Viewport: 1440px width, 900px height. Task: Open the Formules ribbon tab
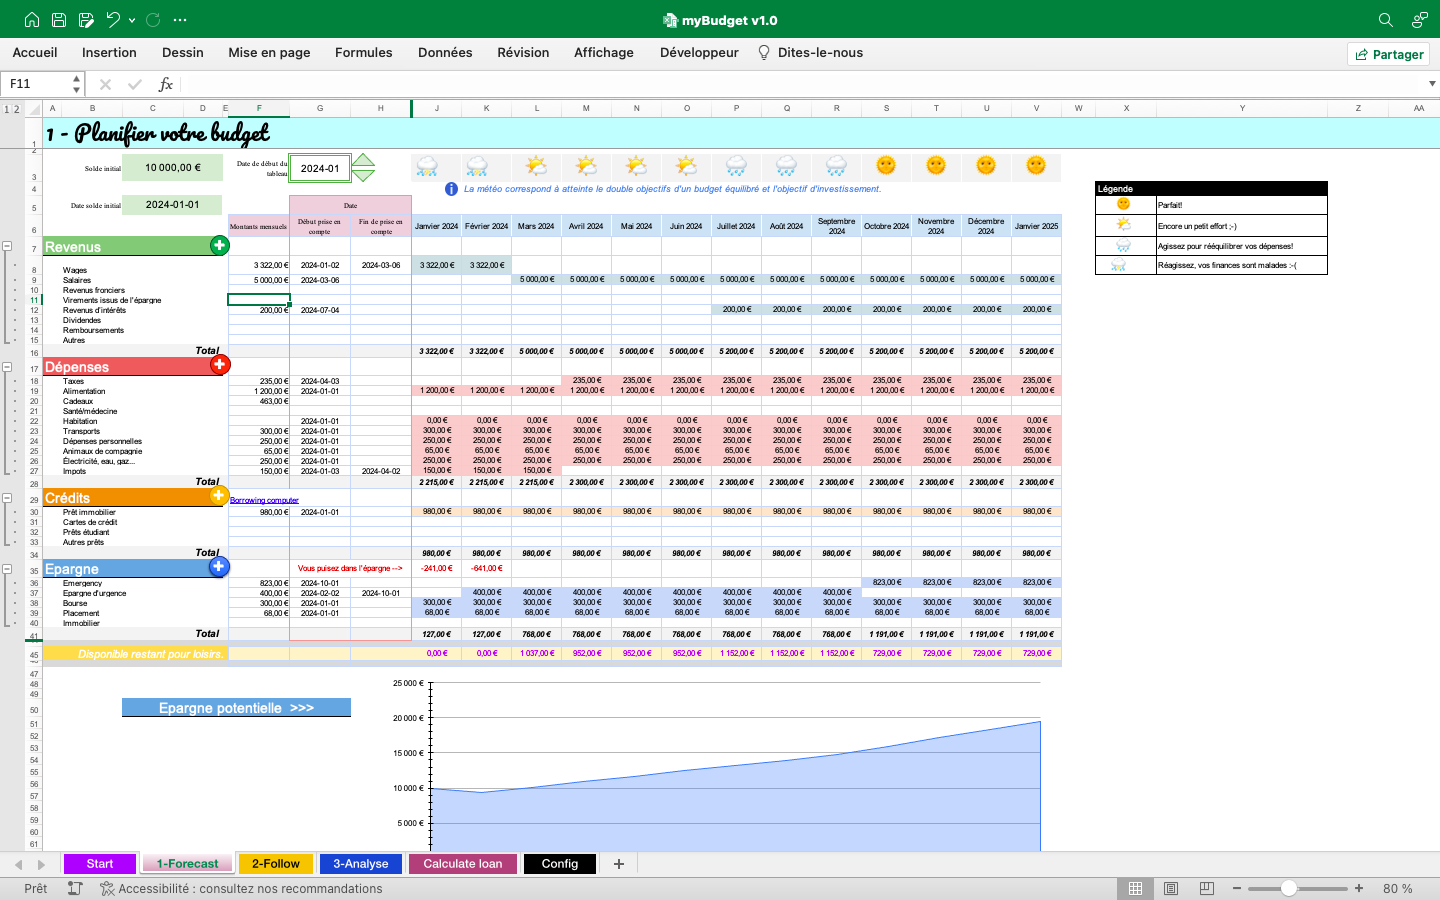pyautogui.click(x=363, y=52)
